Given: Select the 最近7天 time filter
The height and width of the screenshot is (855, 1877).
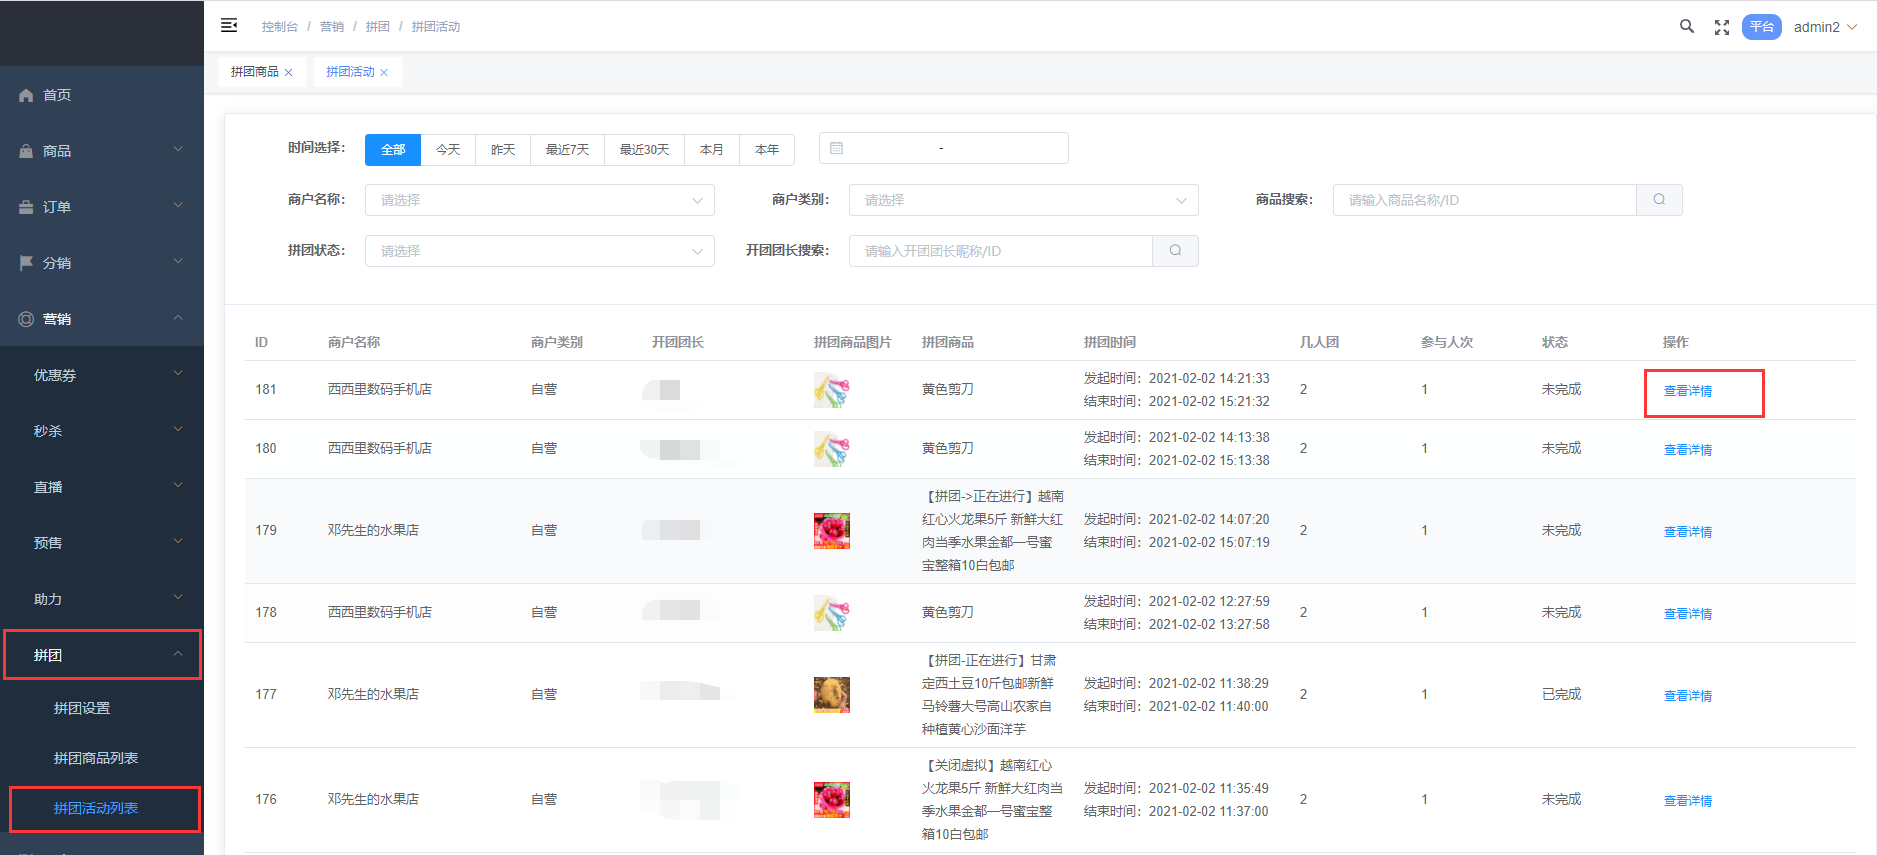Looking at the screenshot, I should pos(567,150).
